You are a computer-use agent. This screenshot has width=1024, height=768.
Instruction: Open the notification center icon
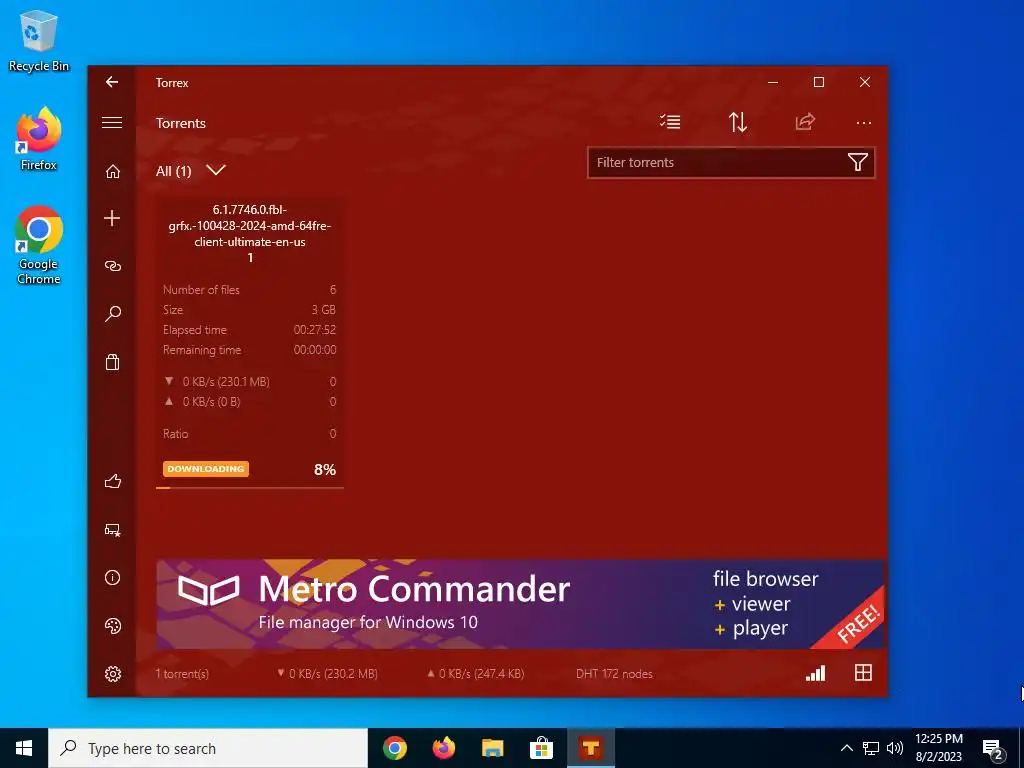(x=993, y=750)
